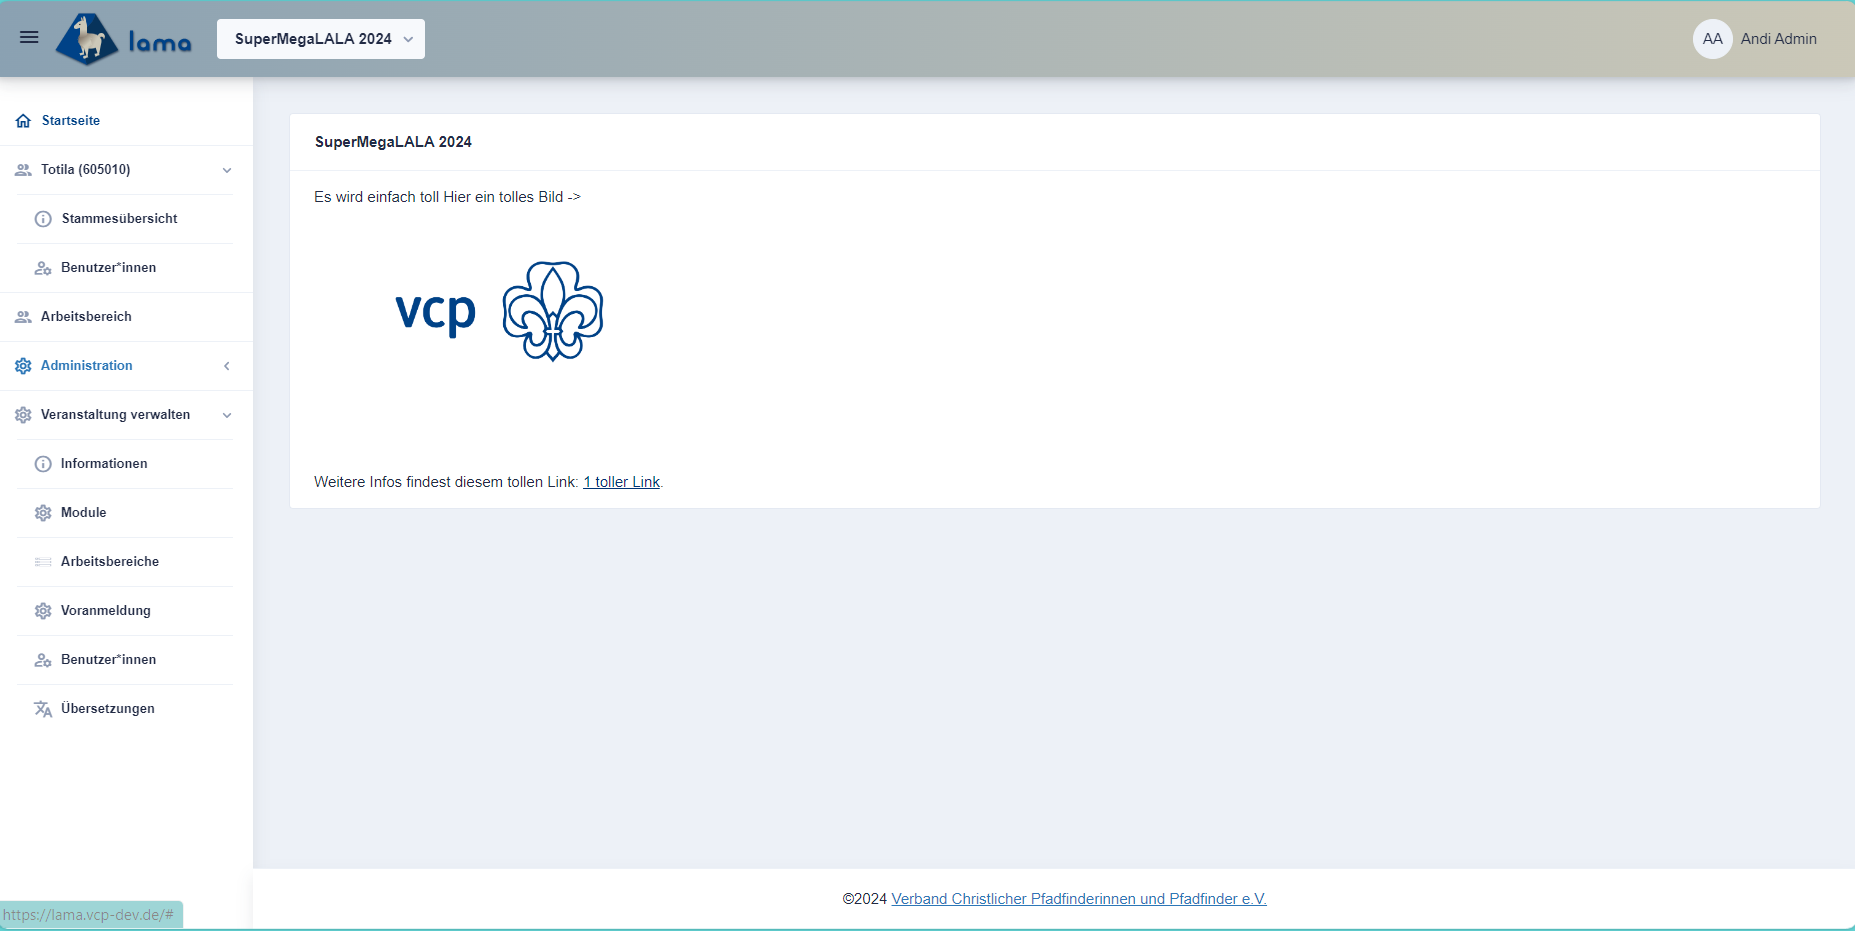1855x931 pixels.
Task: Open Verband Christlicher Pfadfinderinnen und Pfadfinder link
Action: pyautogui.click(x=1079, y=899)
